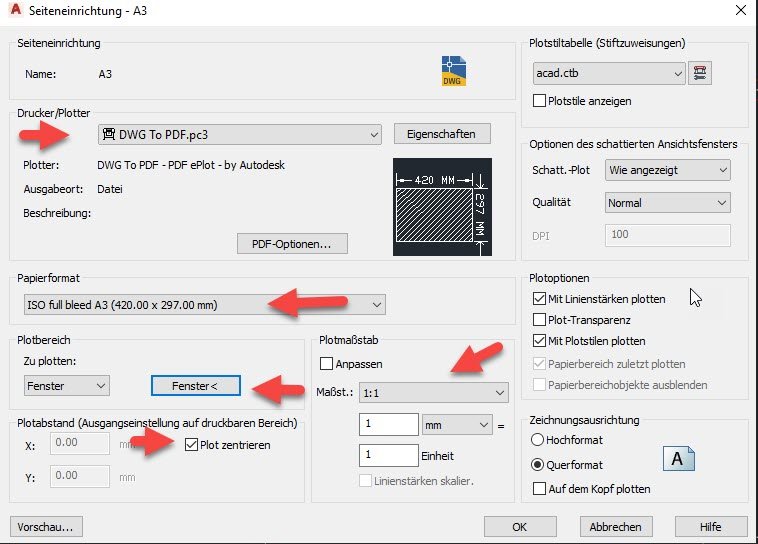Click the X plot offset field

click(x=80, y=443)
